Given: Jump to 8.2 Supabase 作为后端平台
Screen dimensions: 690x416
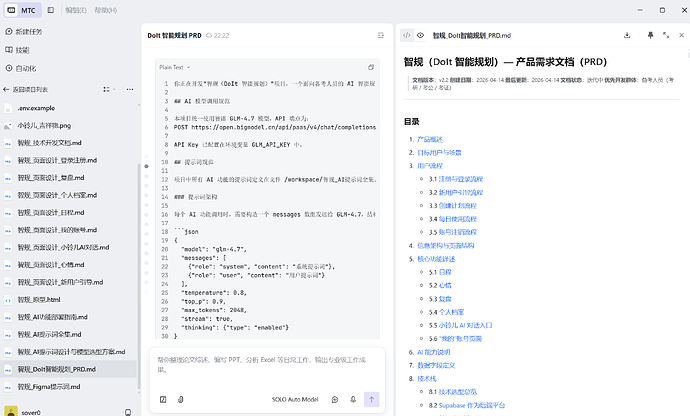Looking at the screenshot, I should (x=472, y=405).
